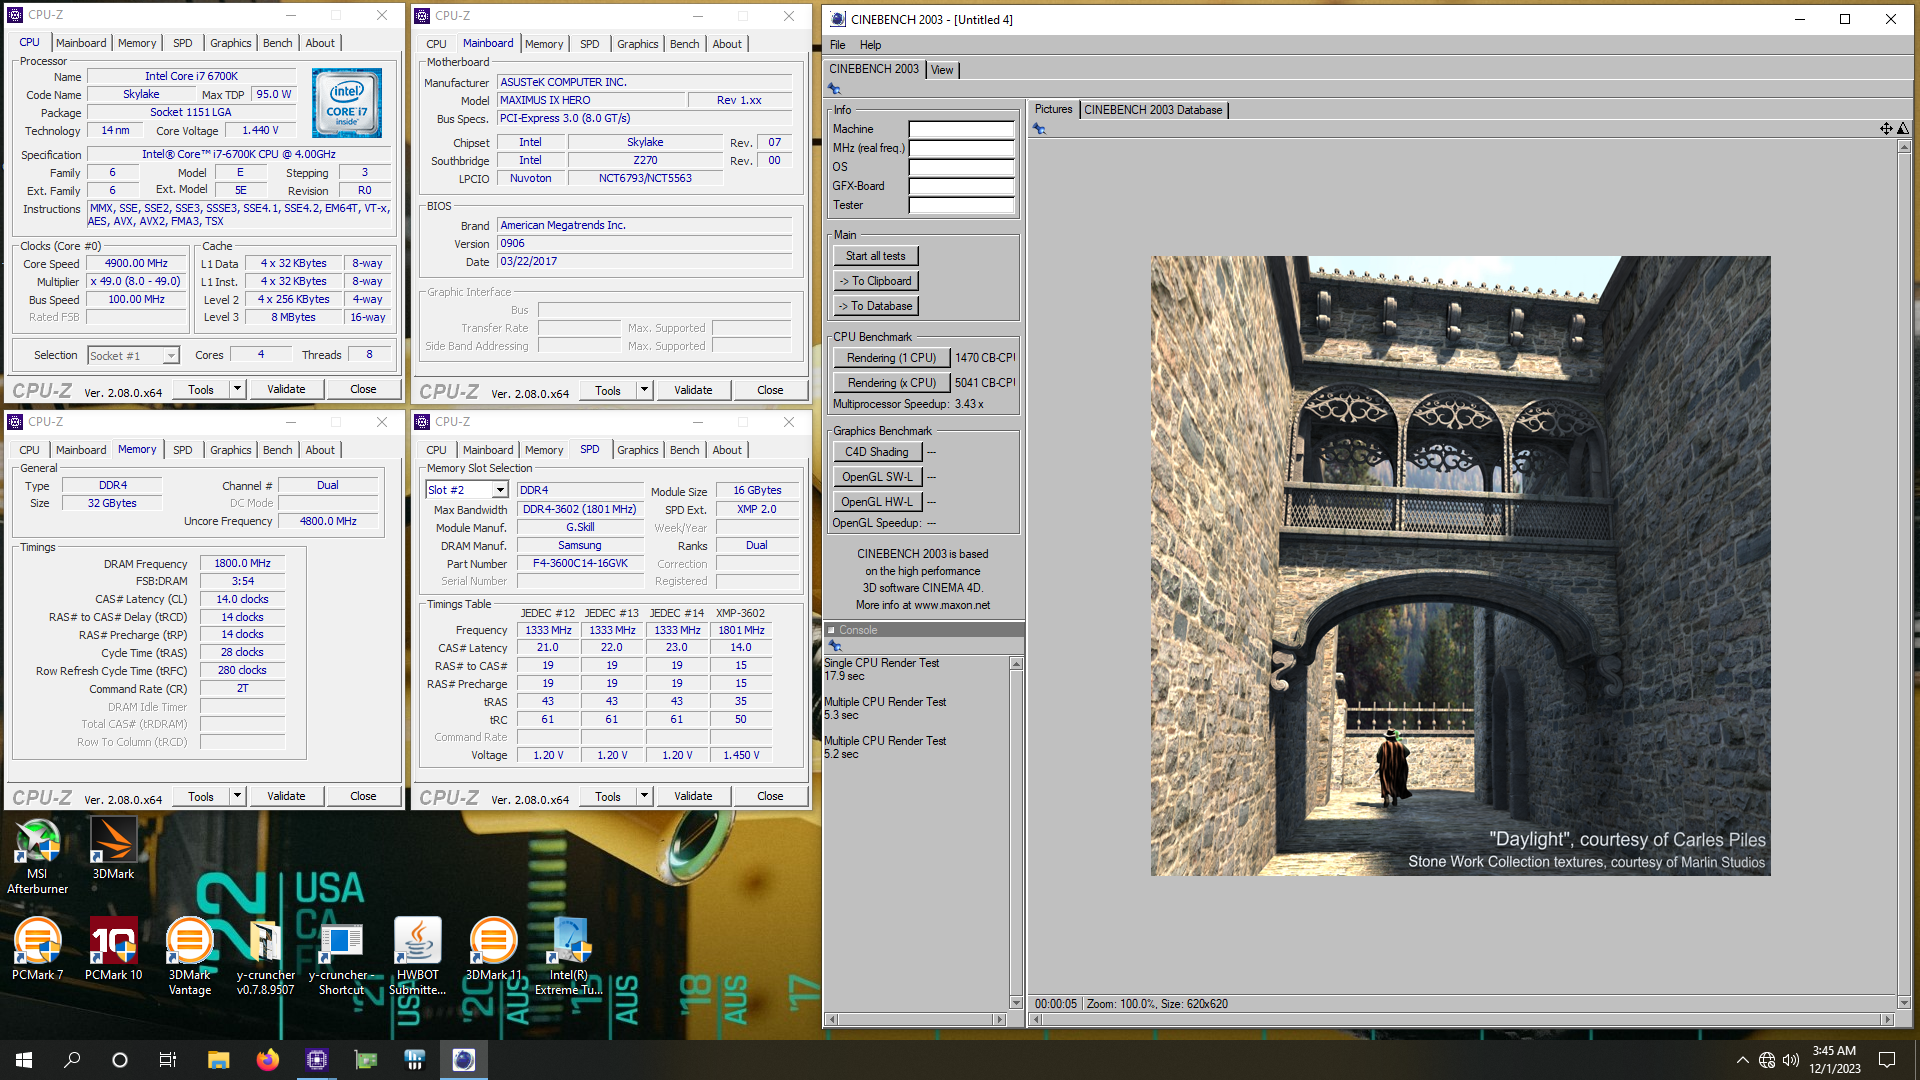Screen dimensions: 1920x1080
Task: Click the GFX-Board input field
Action: 961,186
